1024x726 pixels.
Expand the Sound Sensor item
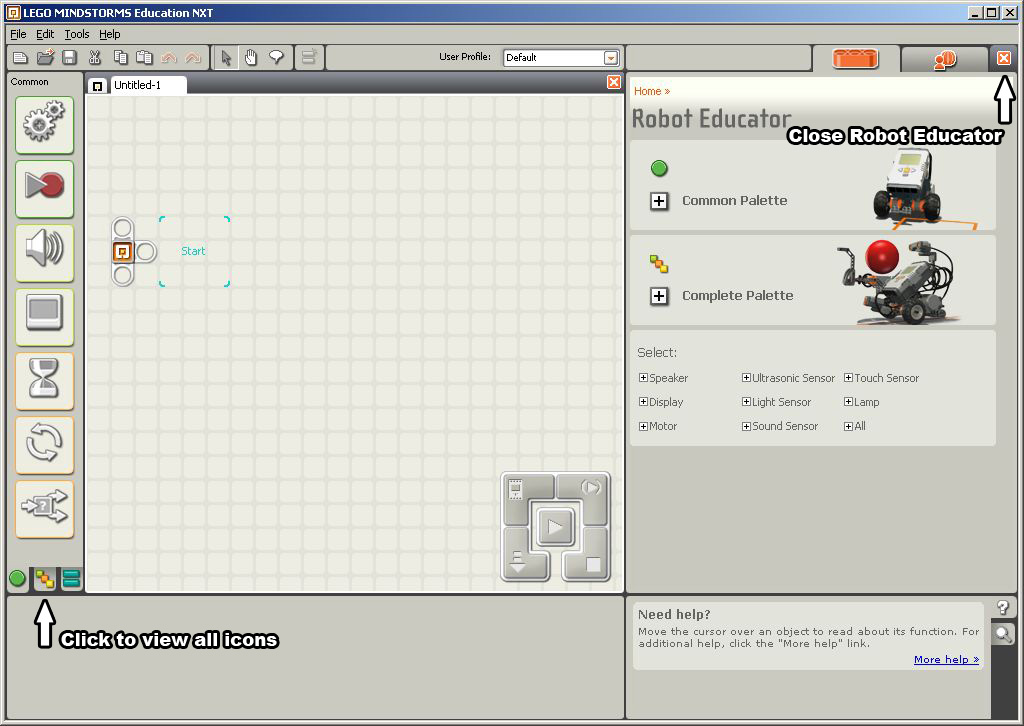point(746,426)
